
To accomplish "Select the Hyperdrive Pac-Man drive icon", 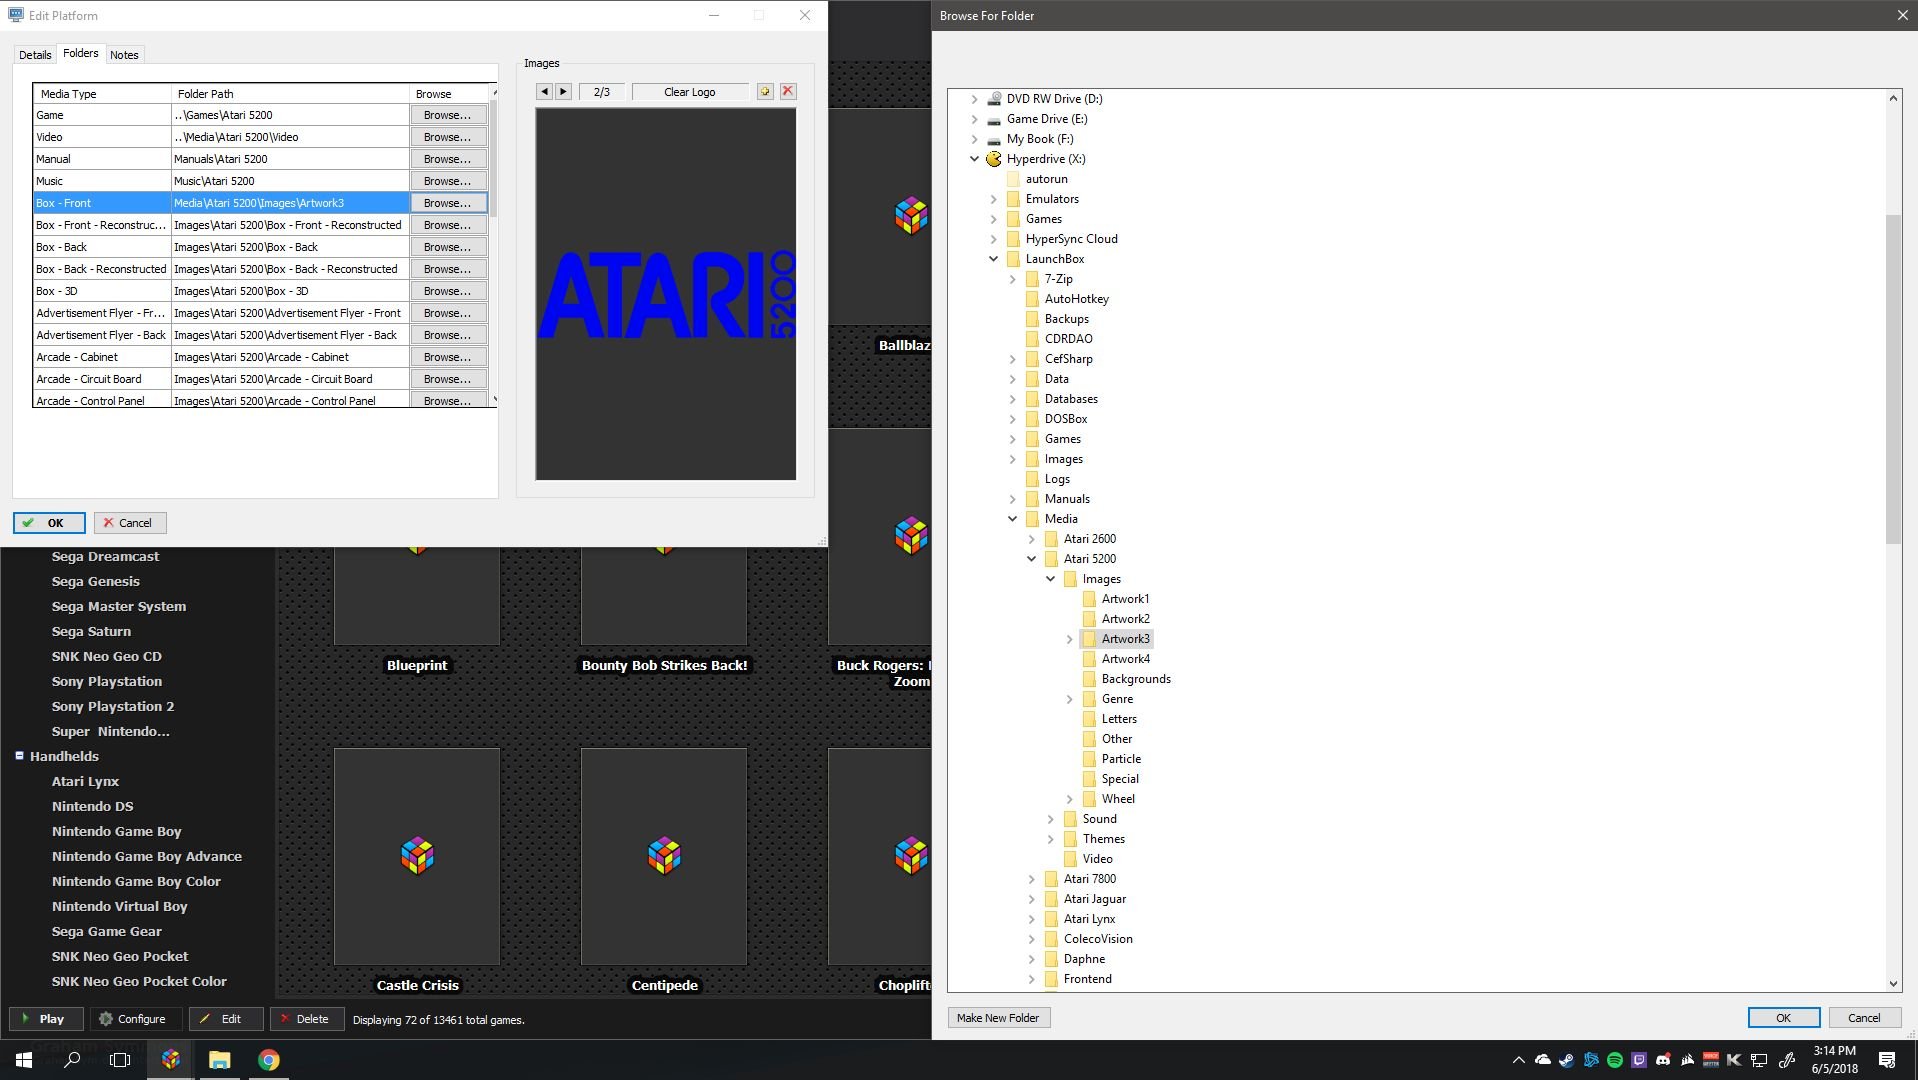I will [994, 159].
